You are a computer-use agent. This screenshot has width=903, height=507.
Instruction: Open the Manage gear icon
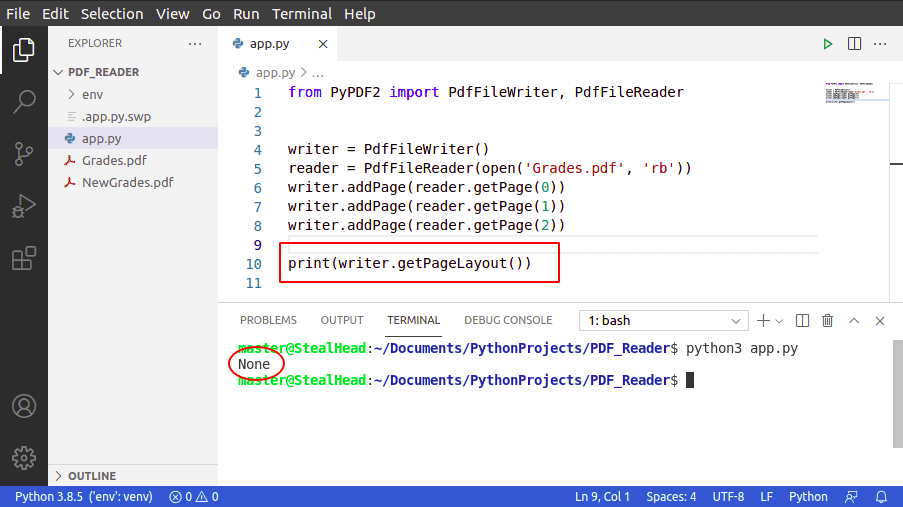pos(24,458)
